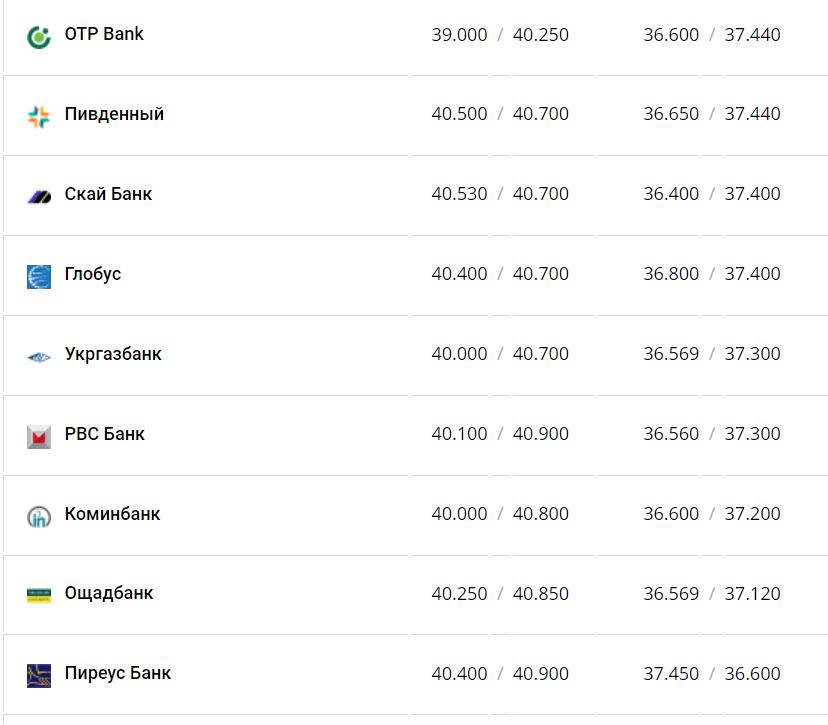Click the Пивденный bank logo icon
Image resolution: width=828 pixels, height=725 pixels.
[x=39, y=117]
